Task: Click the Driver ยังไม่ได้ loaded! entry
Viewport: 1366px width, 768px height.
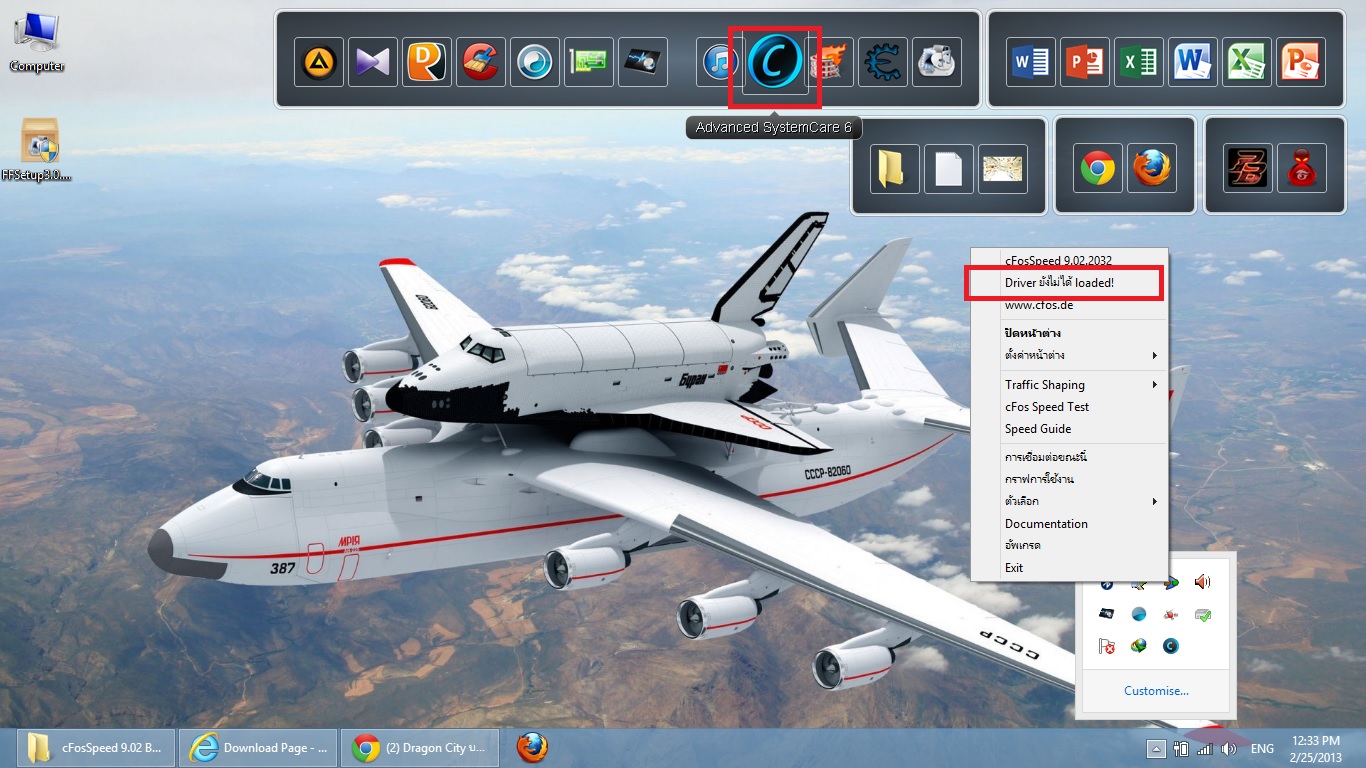Action: [1069, 283]
